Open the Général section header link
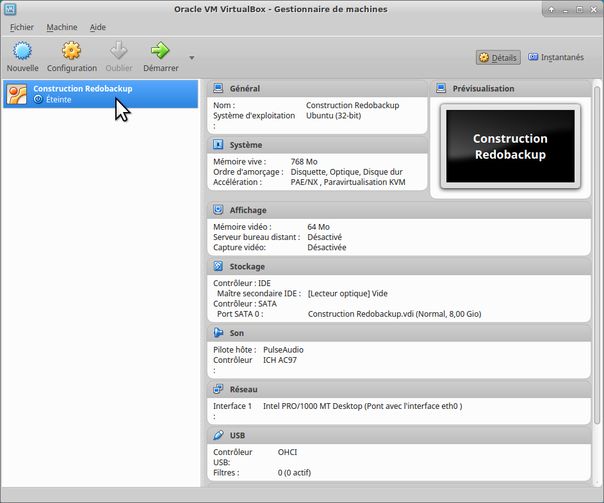This screenshot has height=503, width=604. pos(245,89)
